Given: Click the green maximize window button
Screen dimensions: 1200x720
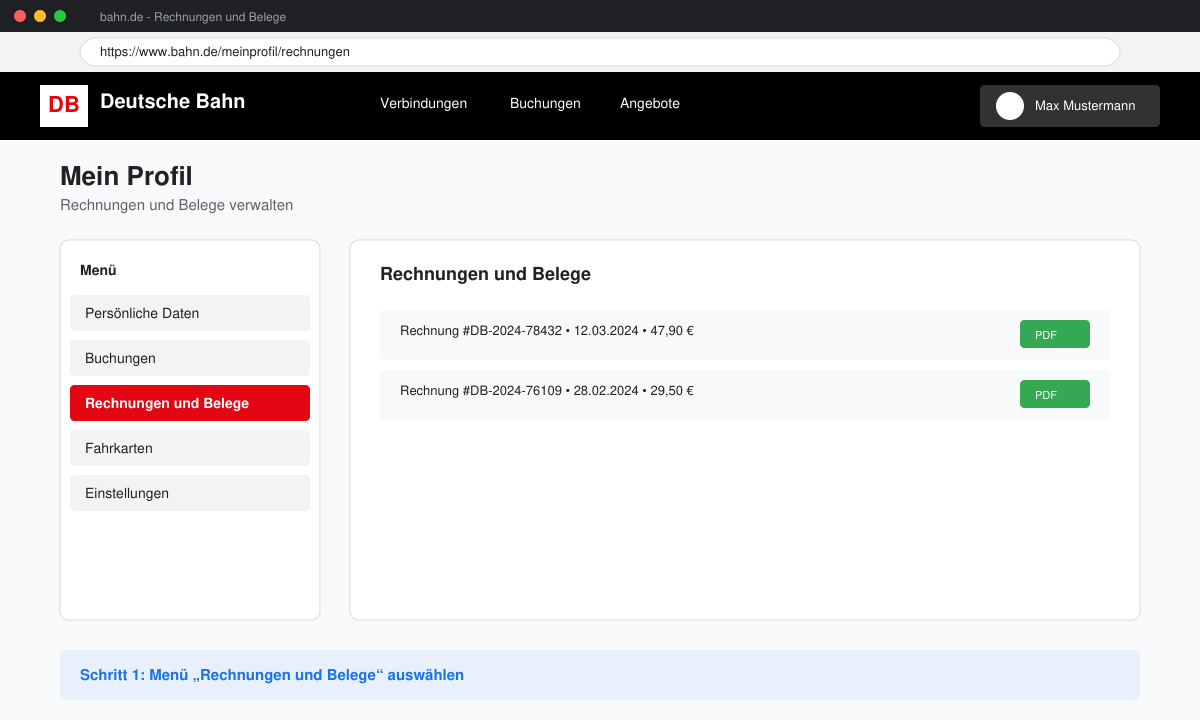Looking at the screenshot, I should click(60, 16).
